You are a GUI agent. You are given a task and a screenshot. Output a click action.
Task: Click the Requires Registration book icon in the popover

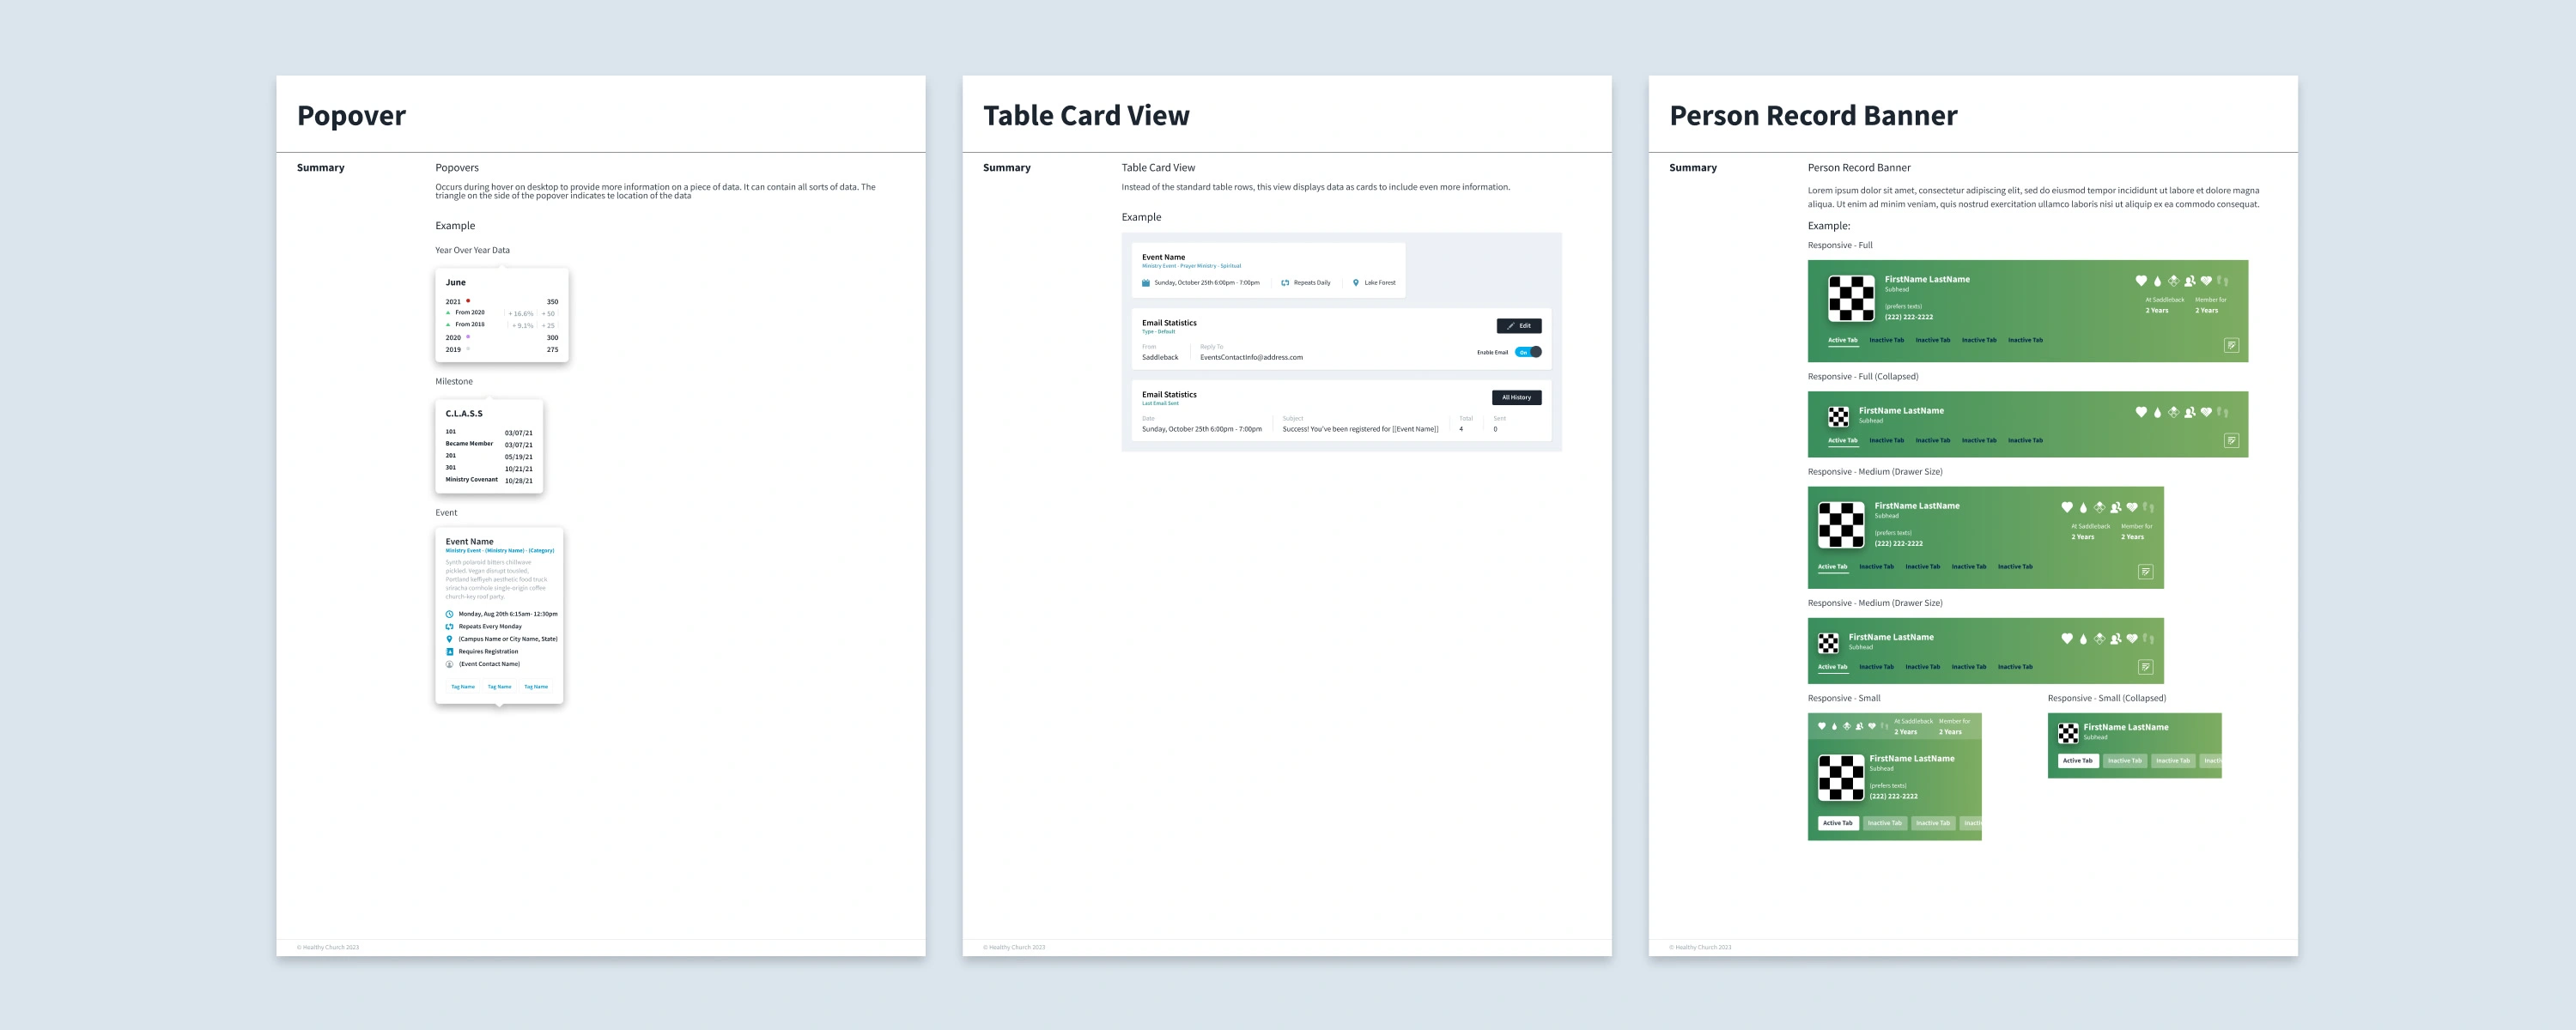(x=450, y=651)
